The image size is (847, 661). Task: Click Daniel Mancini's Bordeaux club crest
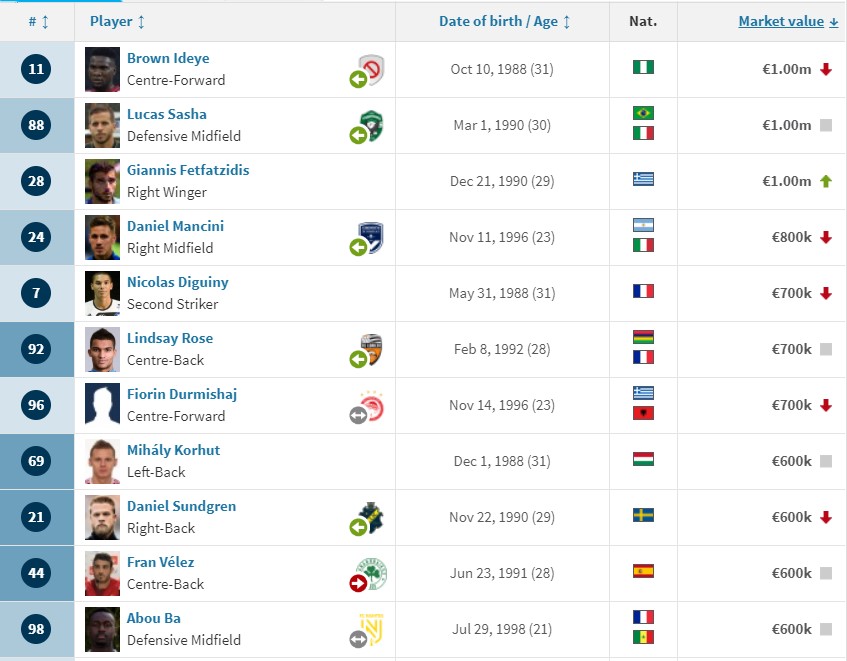[371, 238]
